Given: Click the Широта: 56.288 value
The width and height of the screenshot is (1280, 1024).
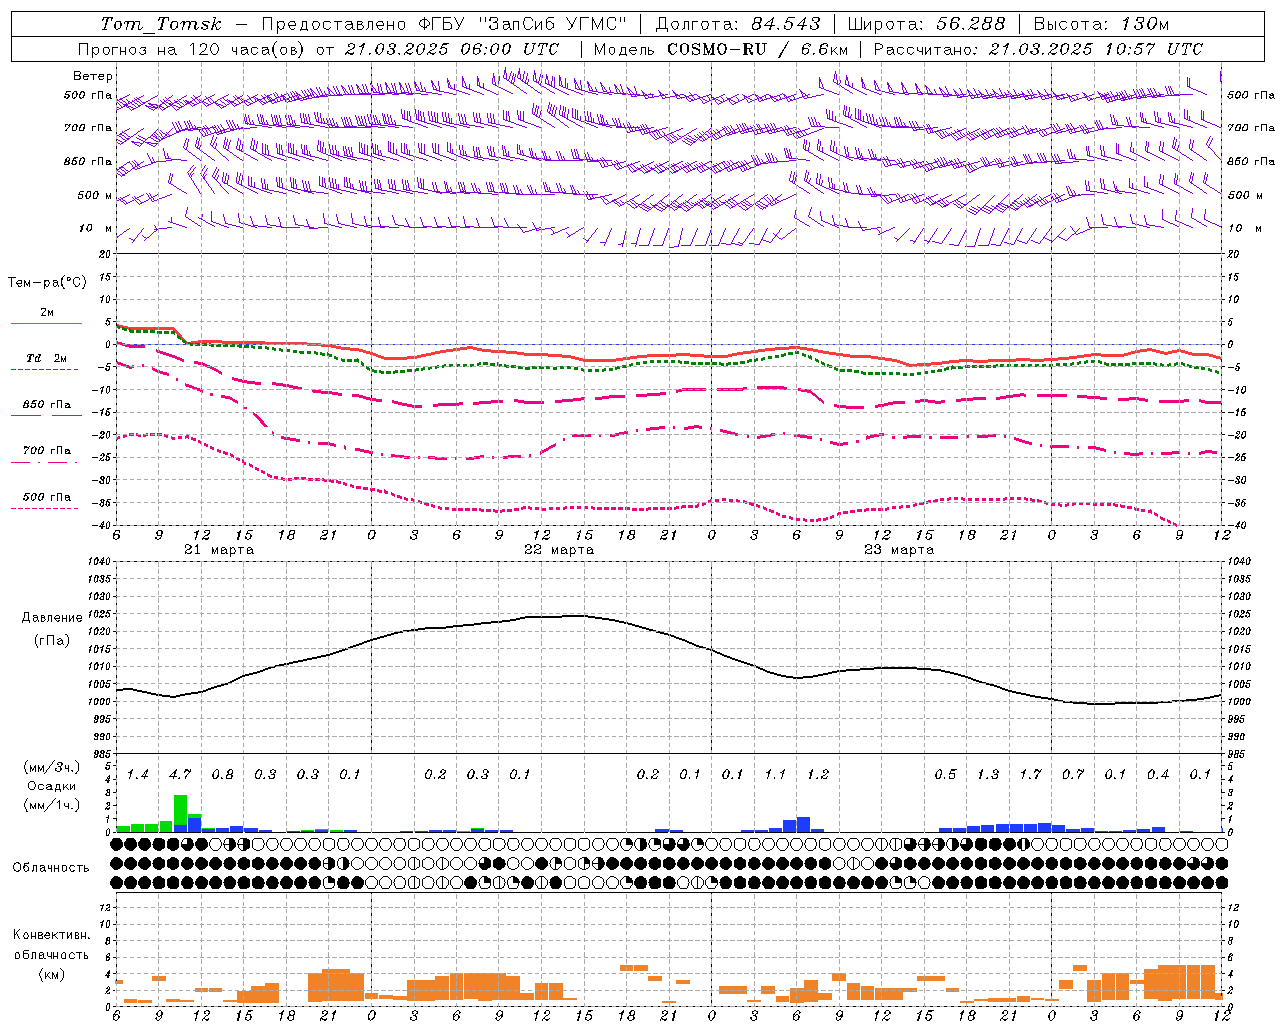Looking at the screenshot, I should pos(926,24).
